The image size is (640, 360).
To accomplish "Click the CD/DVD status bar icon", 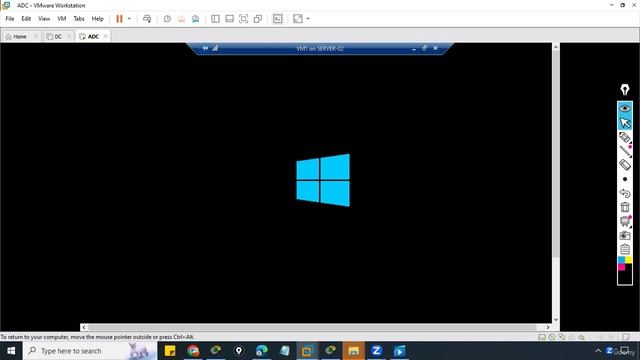I will click(552, 337).
